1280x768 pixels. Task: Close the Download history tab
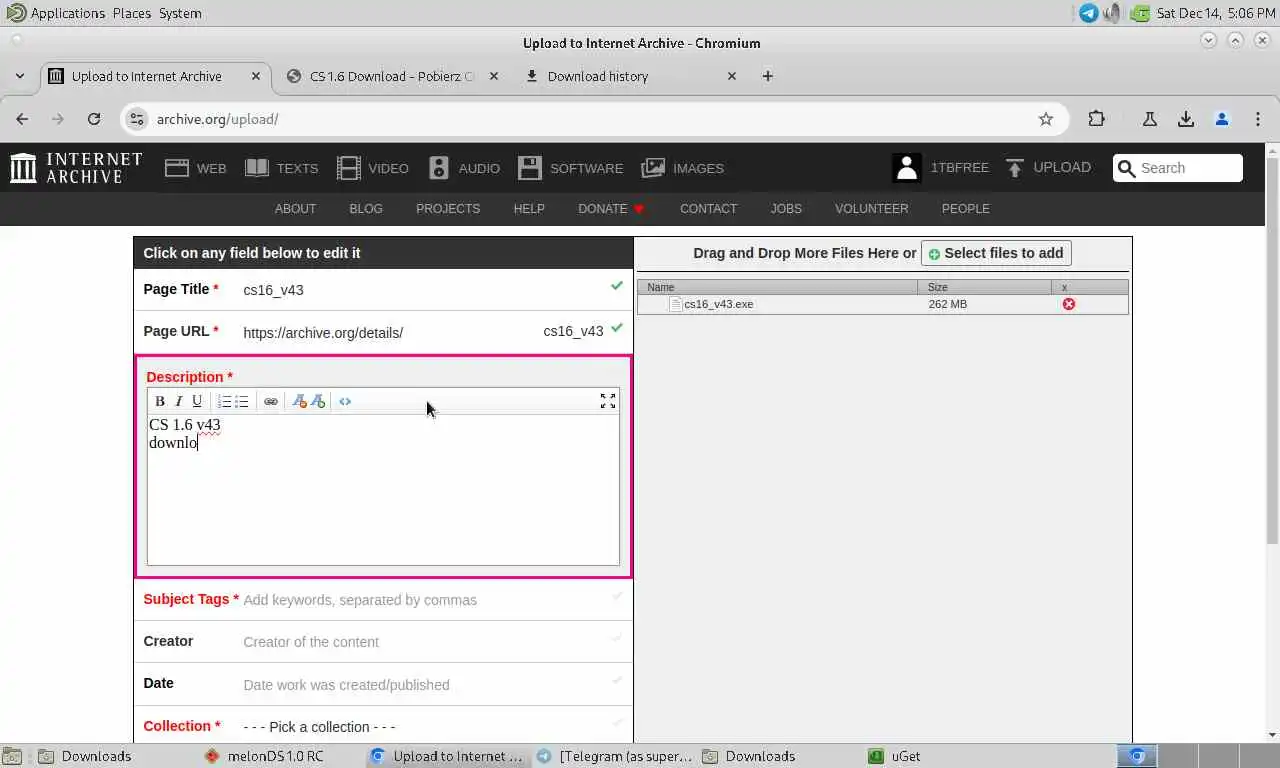[732, 76]
